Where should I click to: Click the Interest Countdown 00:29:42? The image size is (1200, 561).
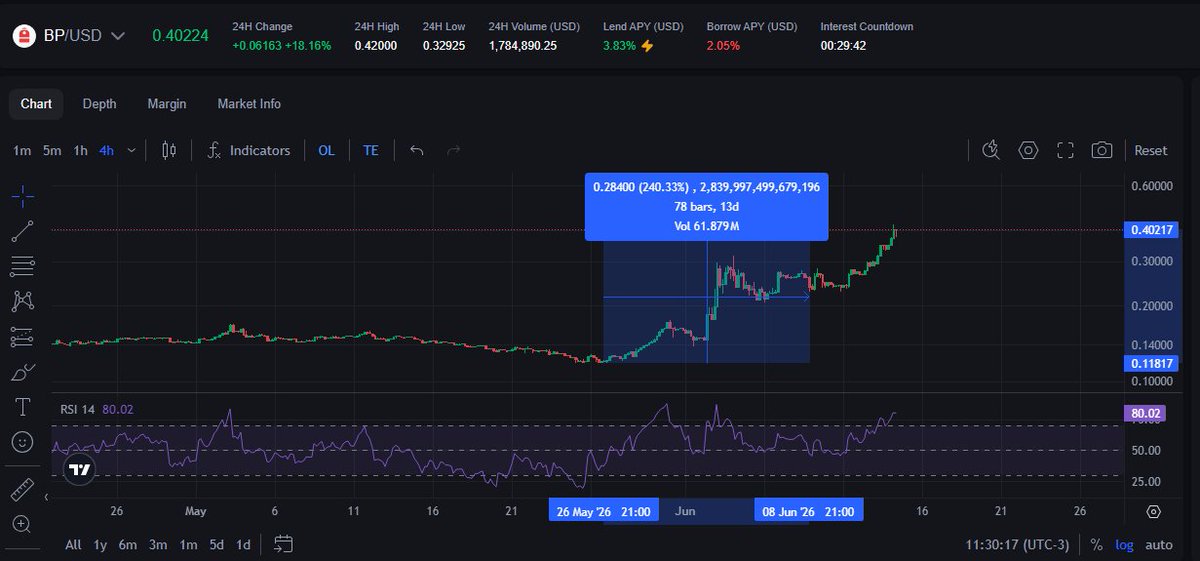point(845,46)
